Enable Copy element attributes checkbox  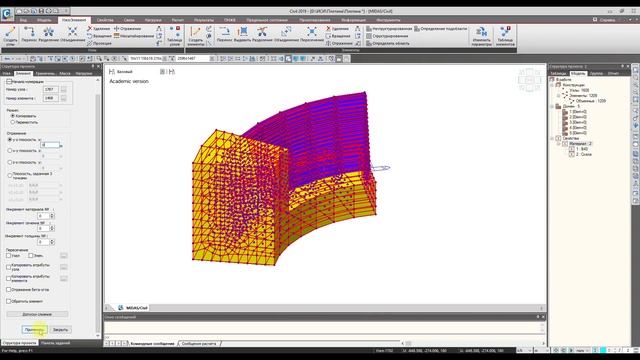coord(9,278)
